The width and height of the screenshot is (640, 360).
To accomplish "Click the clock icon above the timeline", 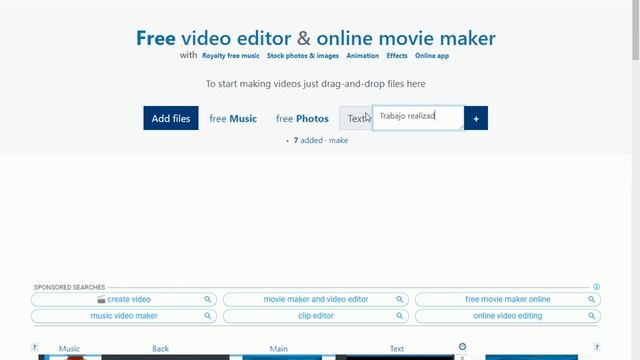I will pyautogui.click(x=462, y=347).
